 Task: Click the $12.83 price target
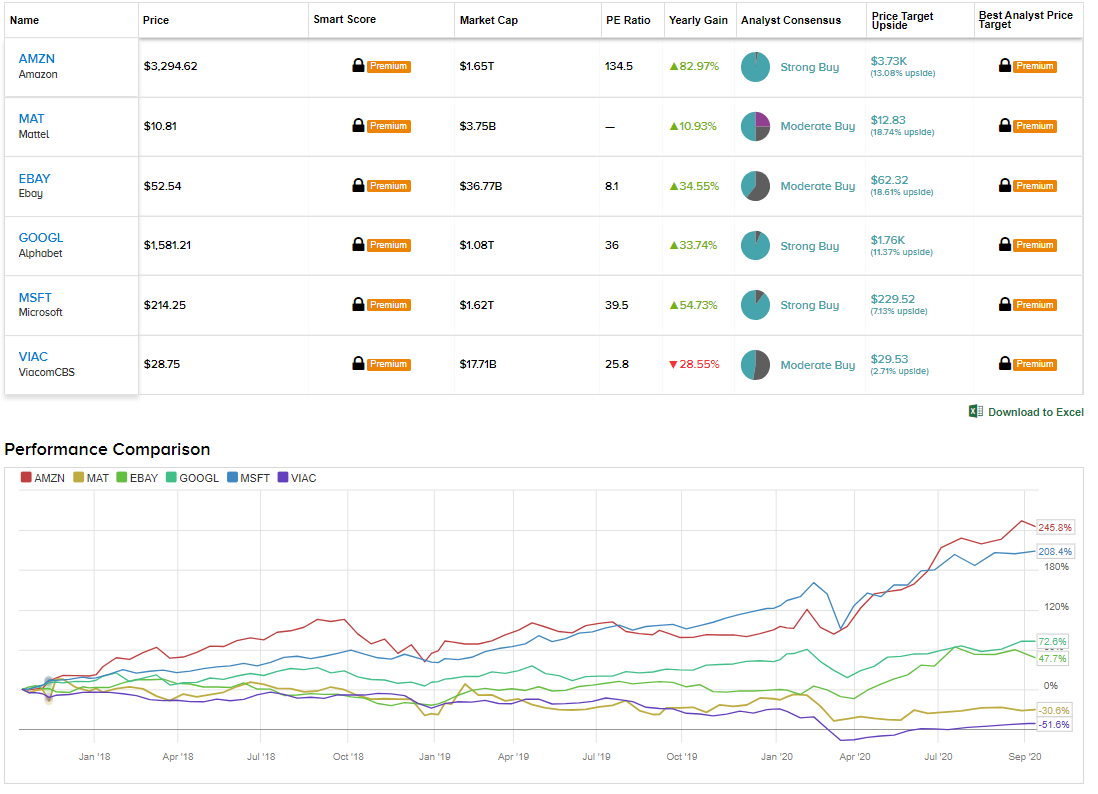[888, 120]
